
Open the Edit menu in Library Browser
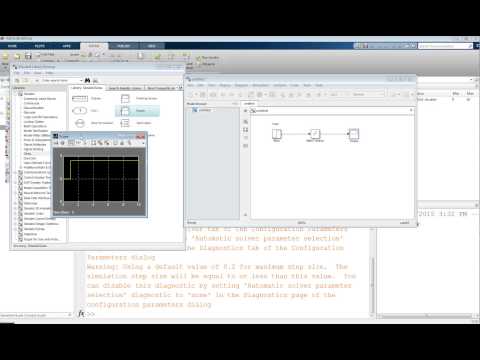click(x=27, y=73)
